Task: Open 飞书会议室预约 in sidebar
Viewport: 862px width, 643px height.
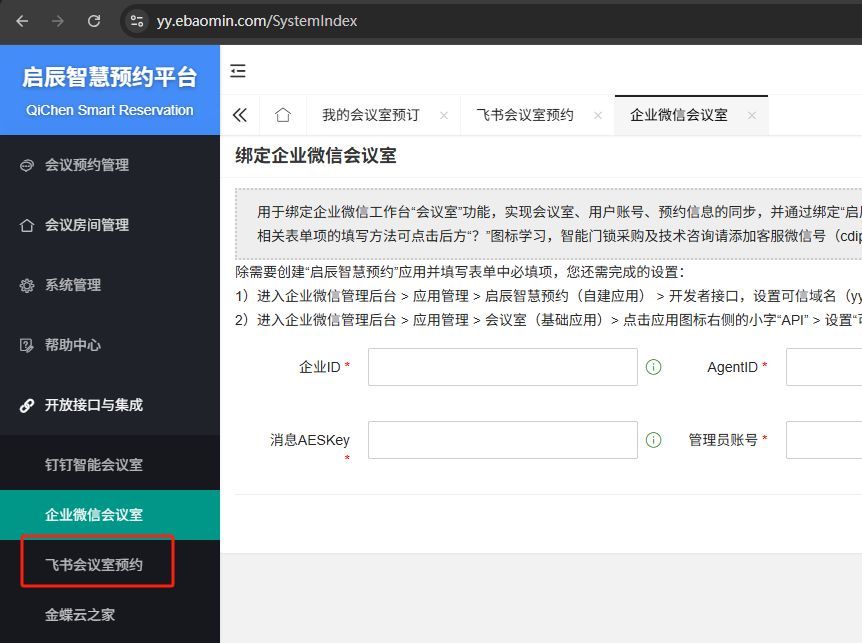Action: [x=94, y=565]
